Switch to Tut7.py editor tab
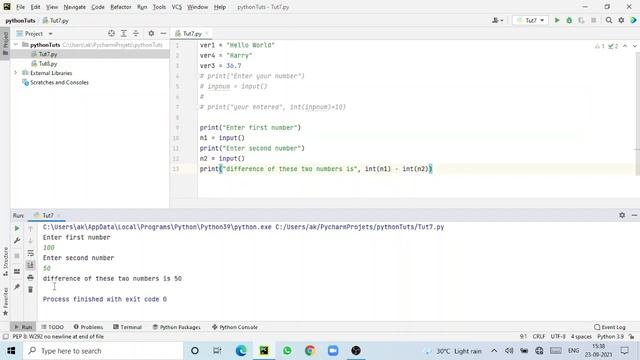Viewport: 640px width, 360px height. coord(192,33)
